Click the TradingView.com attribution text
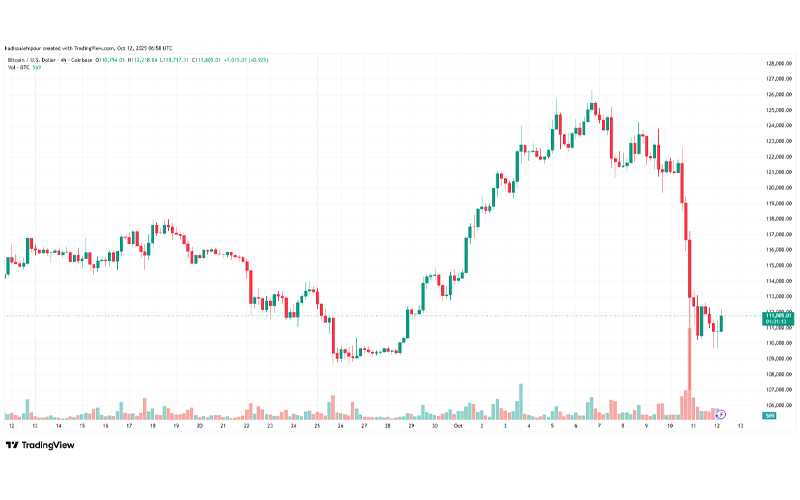This screenshot has height=500, width=800. 90,47
